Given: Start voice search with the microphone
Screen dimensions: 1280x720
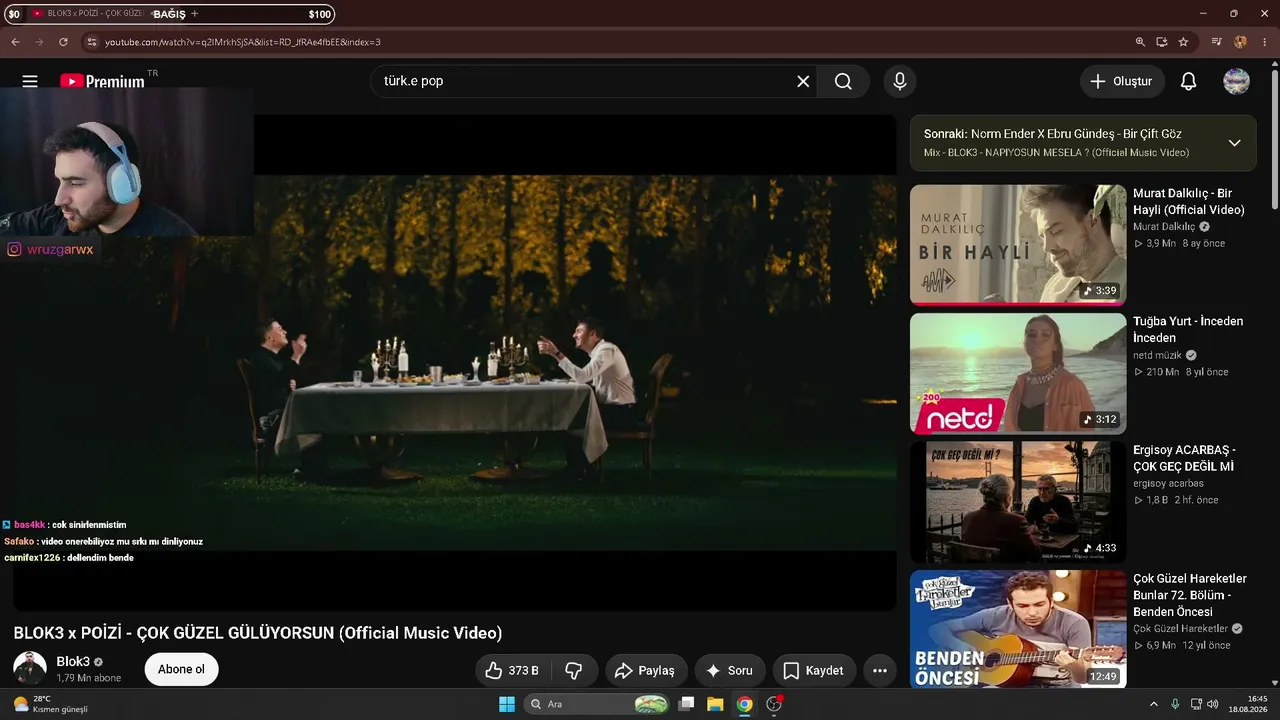Looking at the screenshot, I should tap(900, 81).
